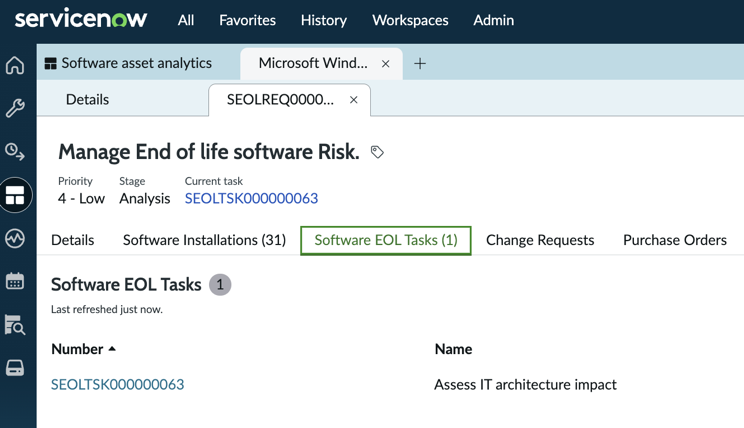Click the tag icon beside the title
Viewport: 744px width, 428px height.
(377, 152)
